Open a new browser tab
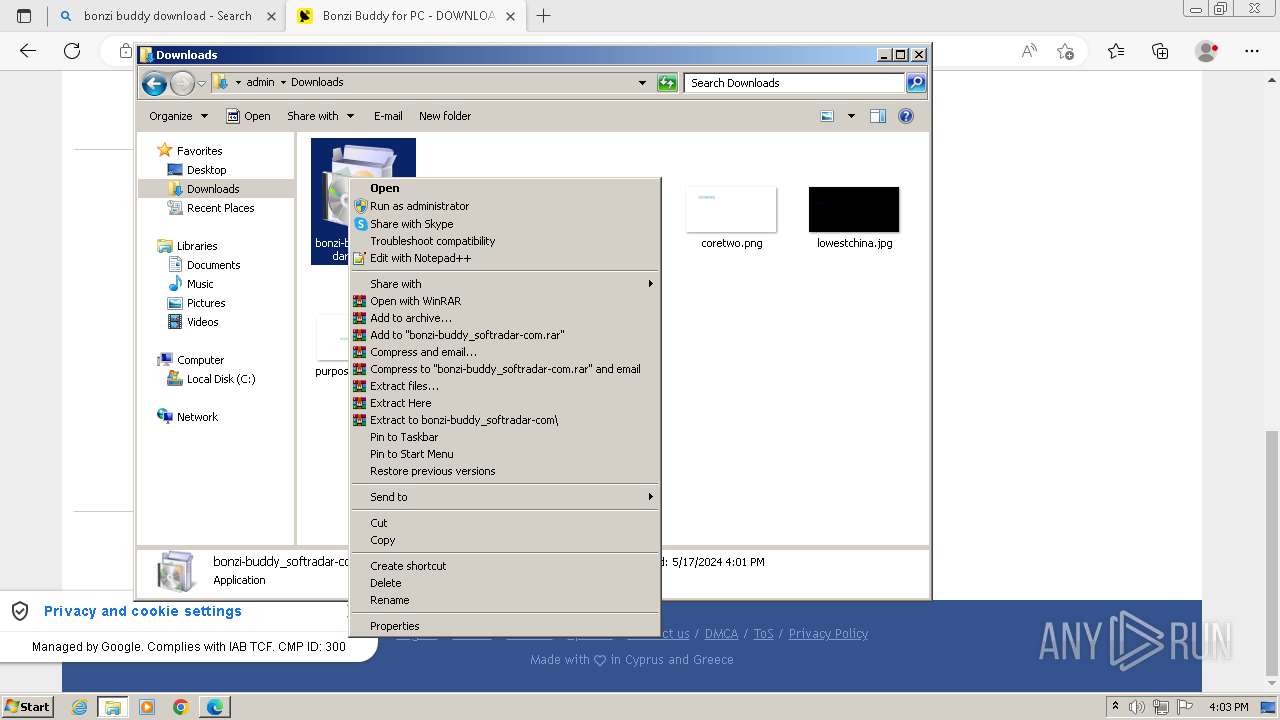The width and height of the screenshot is (1280, 720). [544, 16]
